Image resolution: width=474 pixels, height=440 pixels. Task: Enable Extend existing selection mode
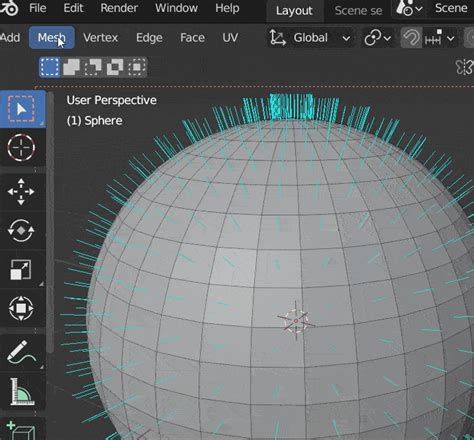[71, 67]
